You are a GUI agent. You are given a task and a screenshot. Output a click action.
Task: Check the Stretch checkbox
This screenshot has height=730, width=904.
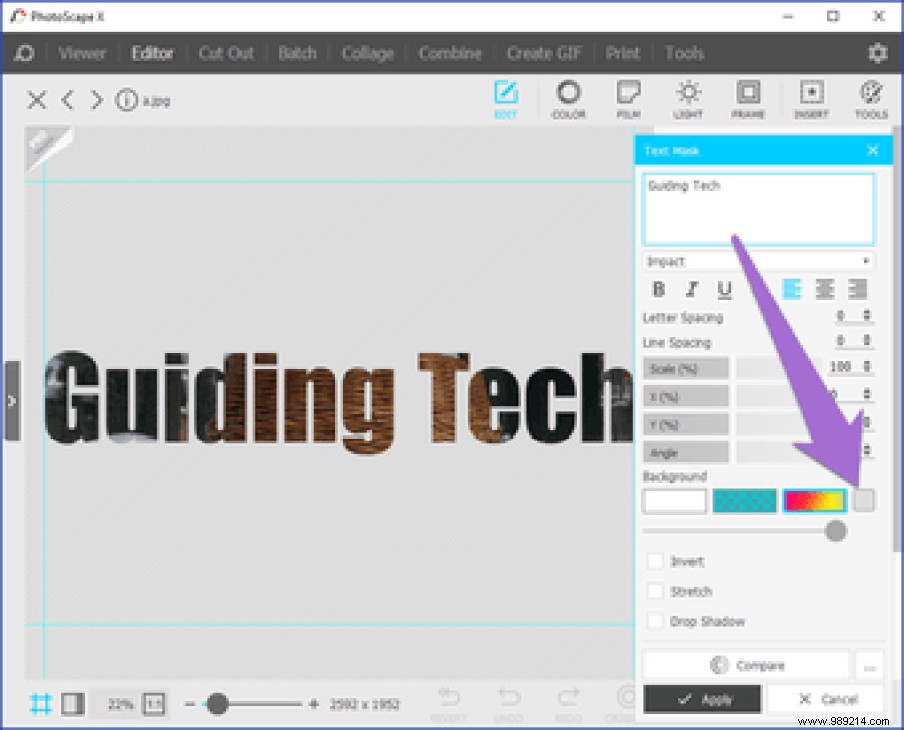[x=655, y=591]
